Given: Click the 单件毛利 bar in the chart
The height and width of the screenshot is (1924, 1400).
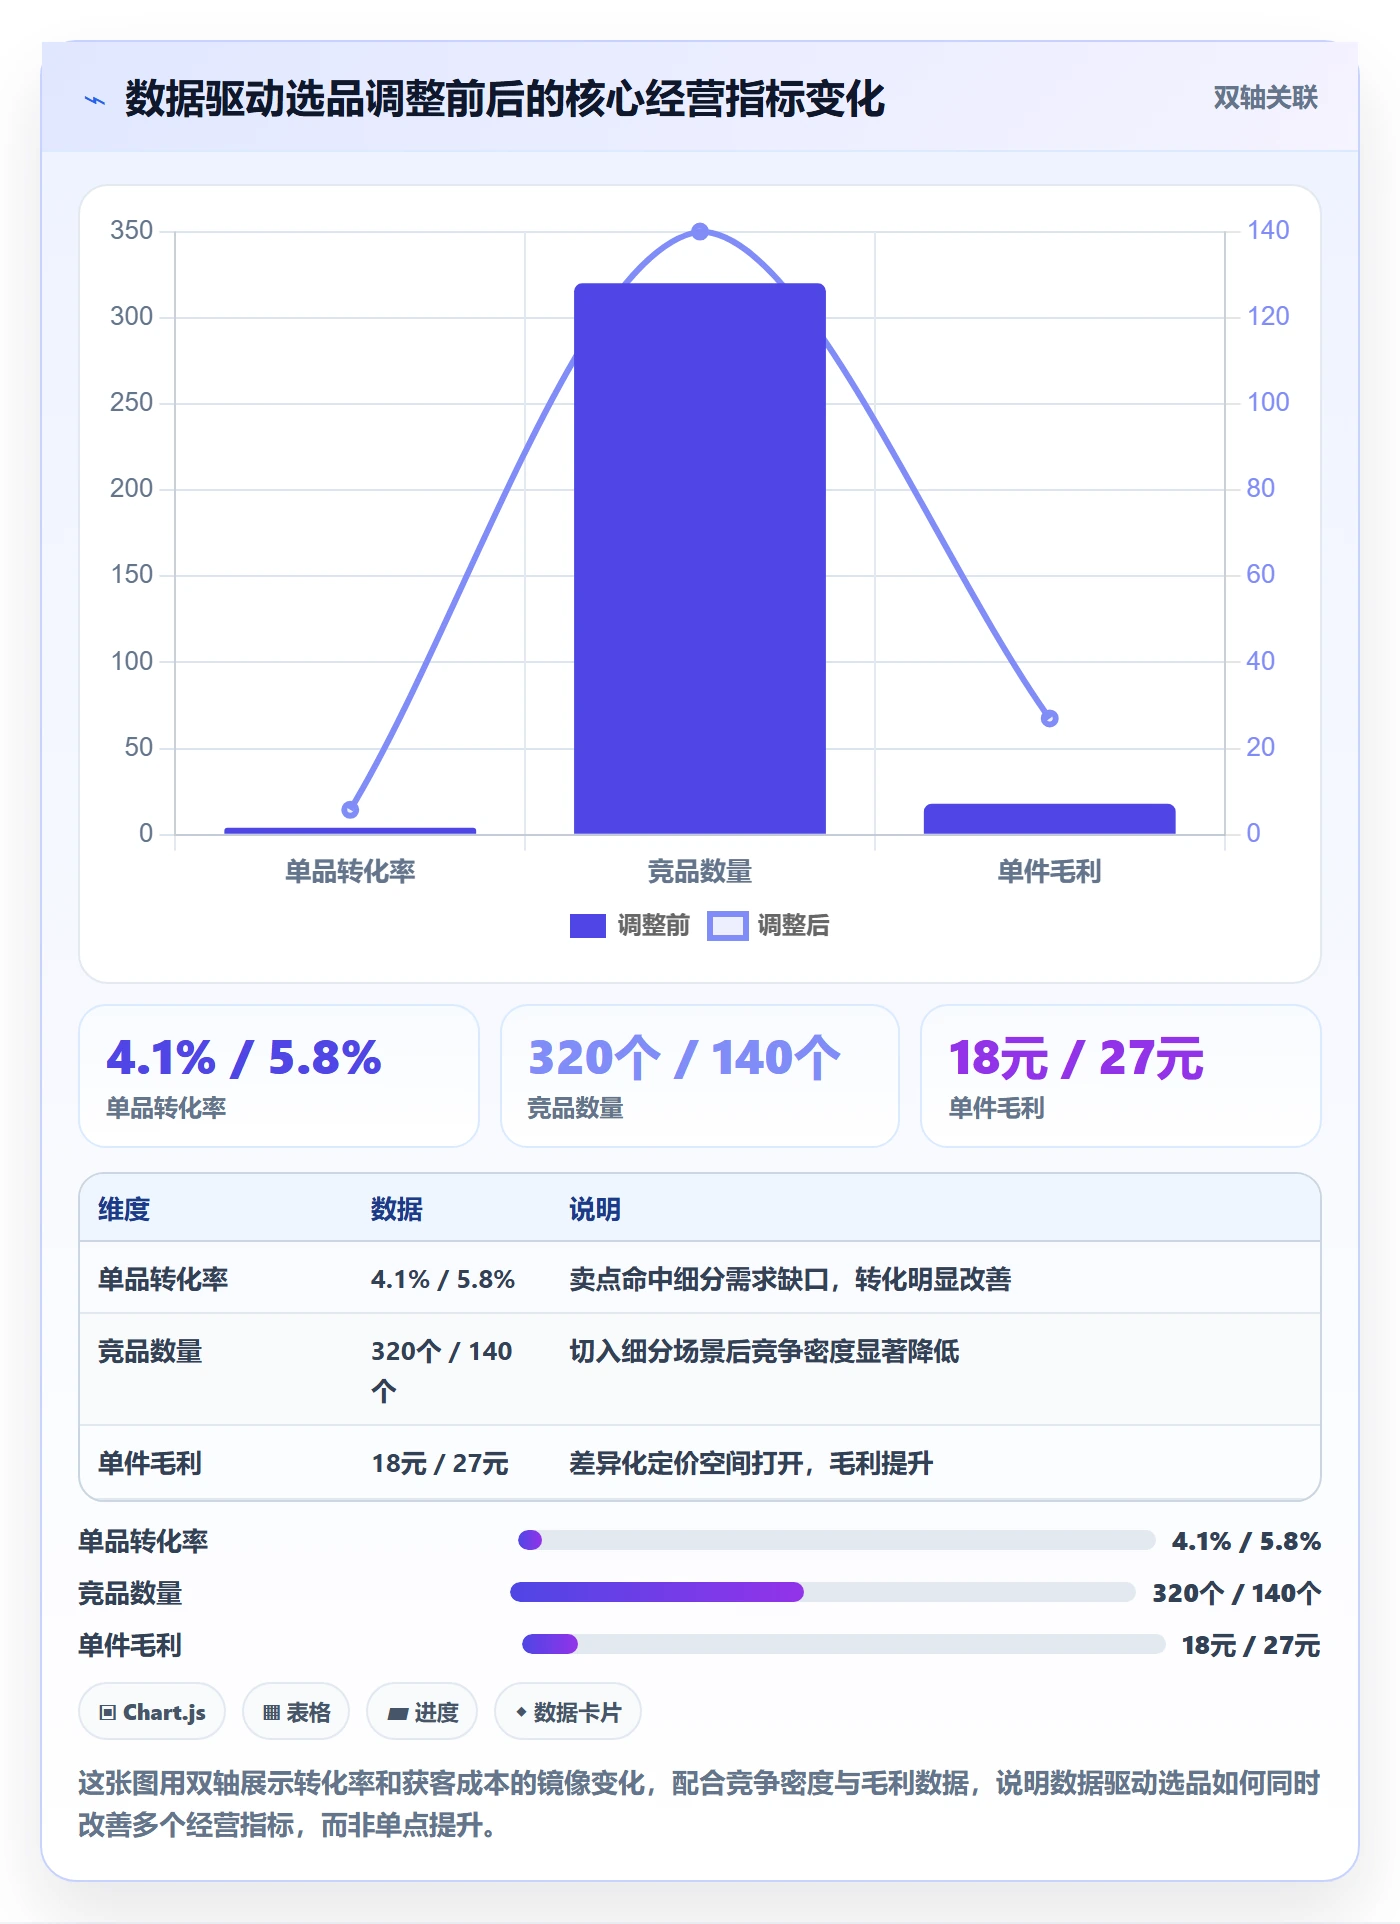Looking at the screenshot, I should (1049, 819).
